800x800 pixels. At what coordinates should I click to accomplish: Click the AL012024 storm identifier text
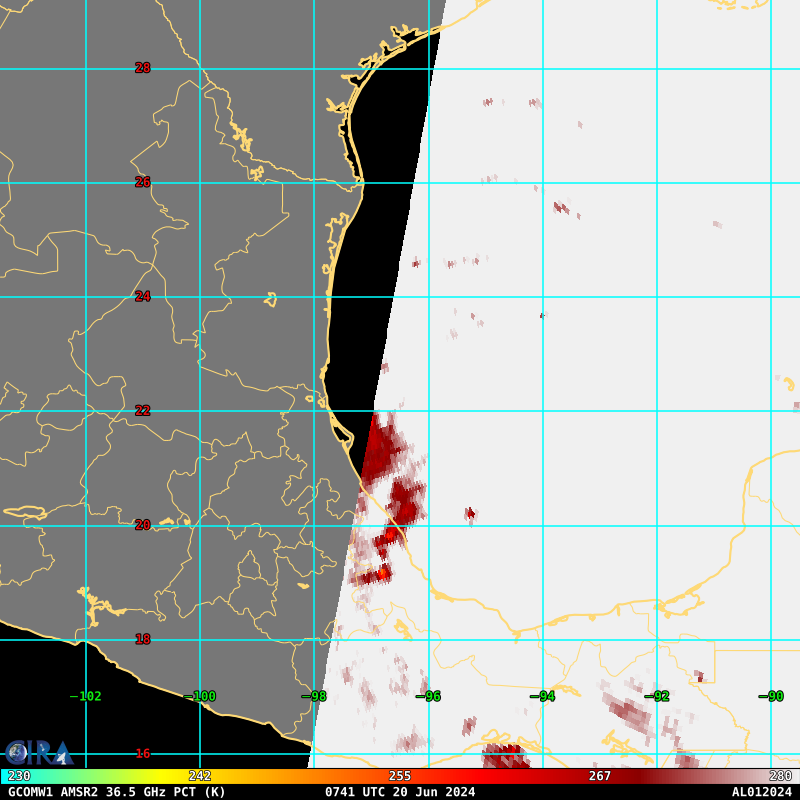pyautogui.click(x=761, y=792)
